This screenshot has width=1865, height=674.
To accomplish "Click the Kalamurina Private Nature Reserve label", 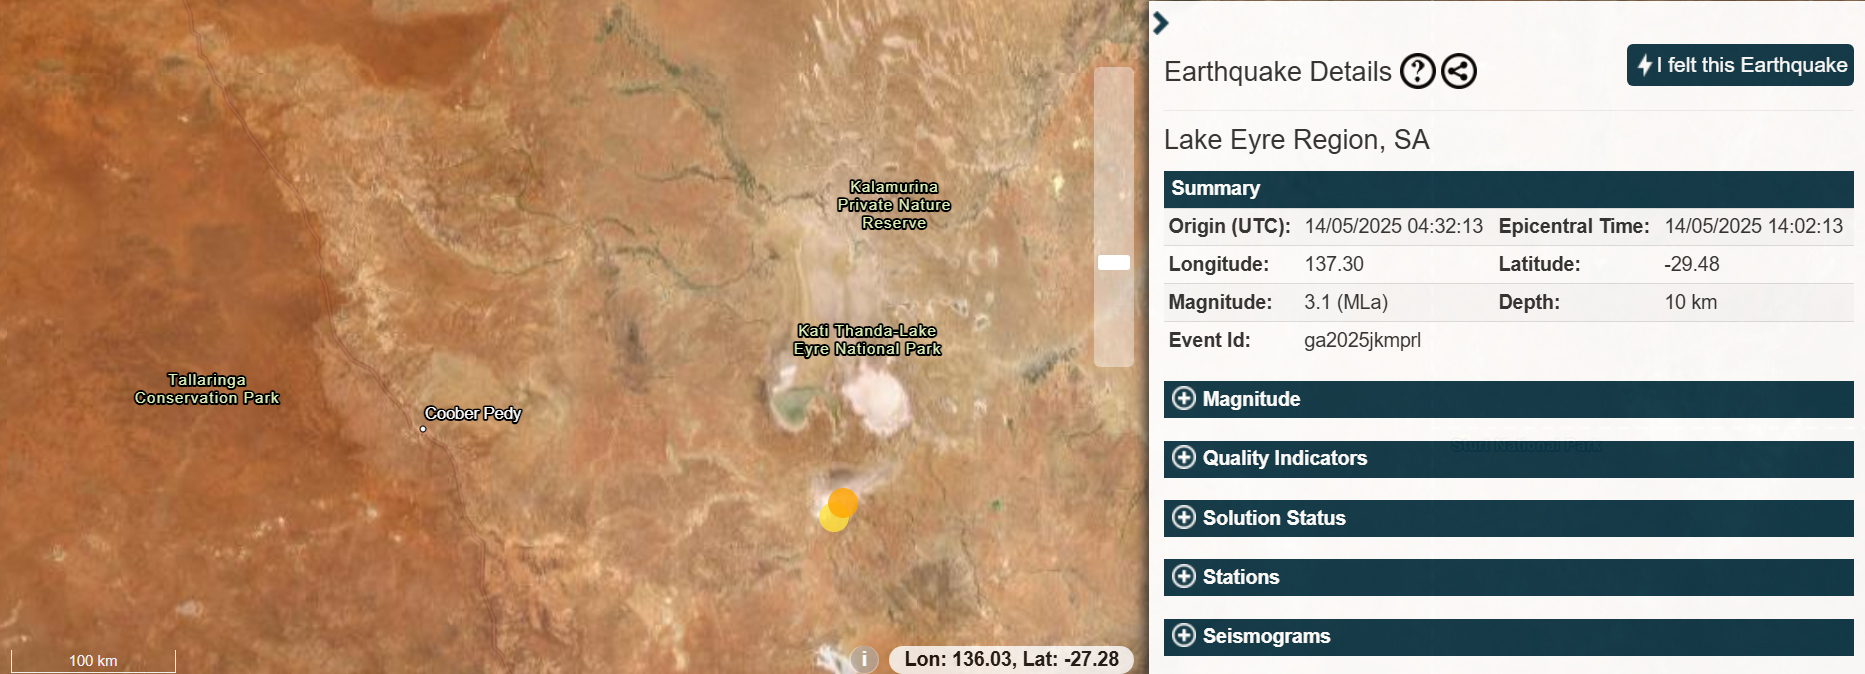I will tap(894, 205).
